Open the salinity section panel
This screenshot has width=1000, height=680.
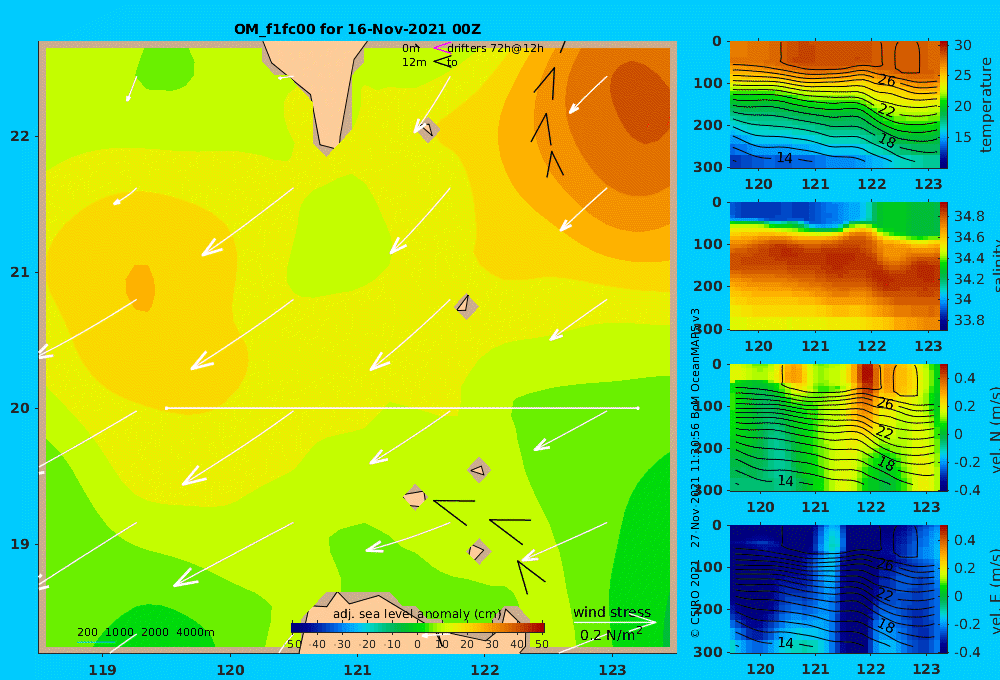pyautogui.click(x=834, y=266)
